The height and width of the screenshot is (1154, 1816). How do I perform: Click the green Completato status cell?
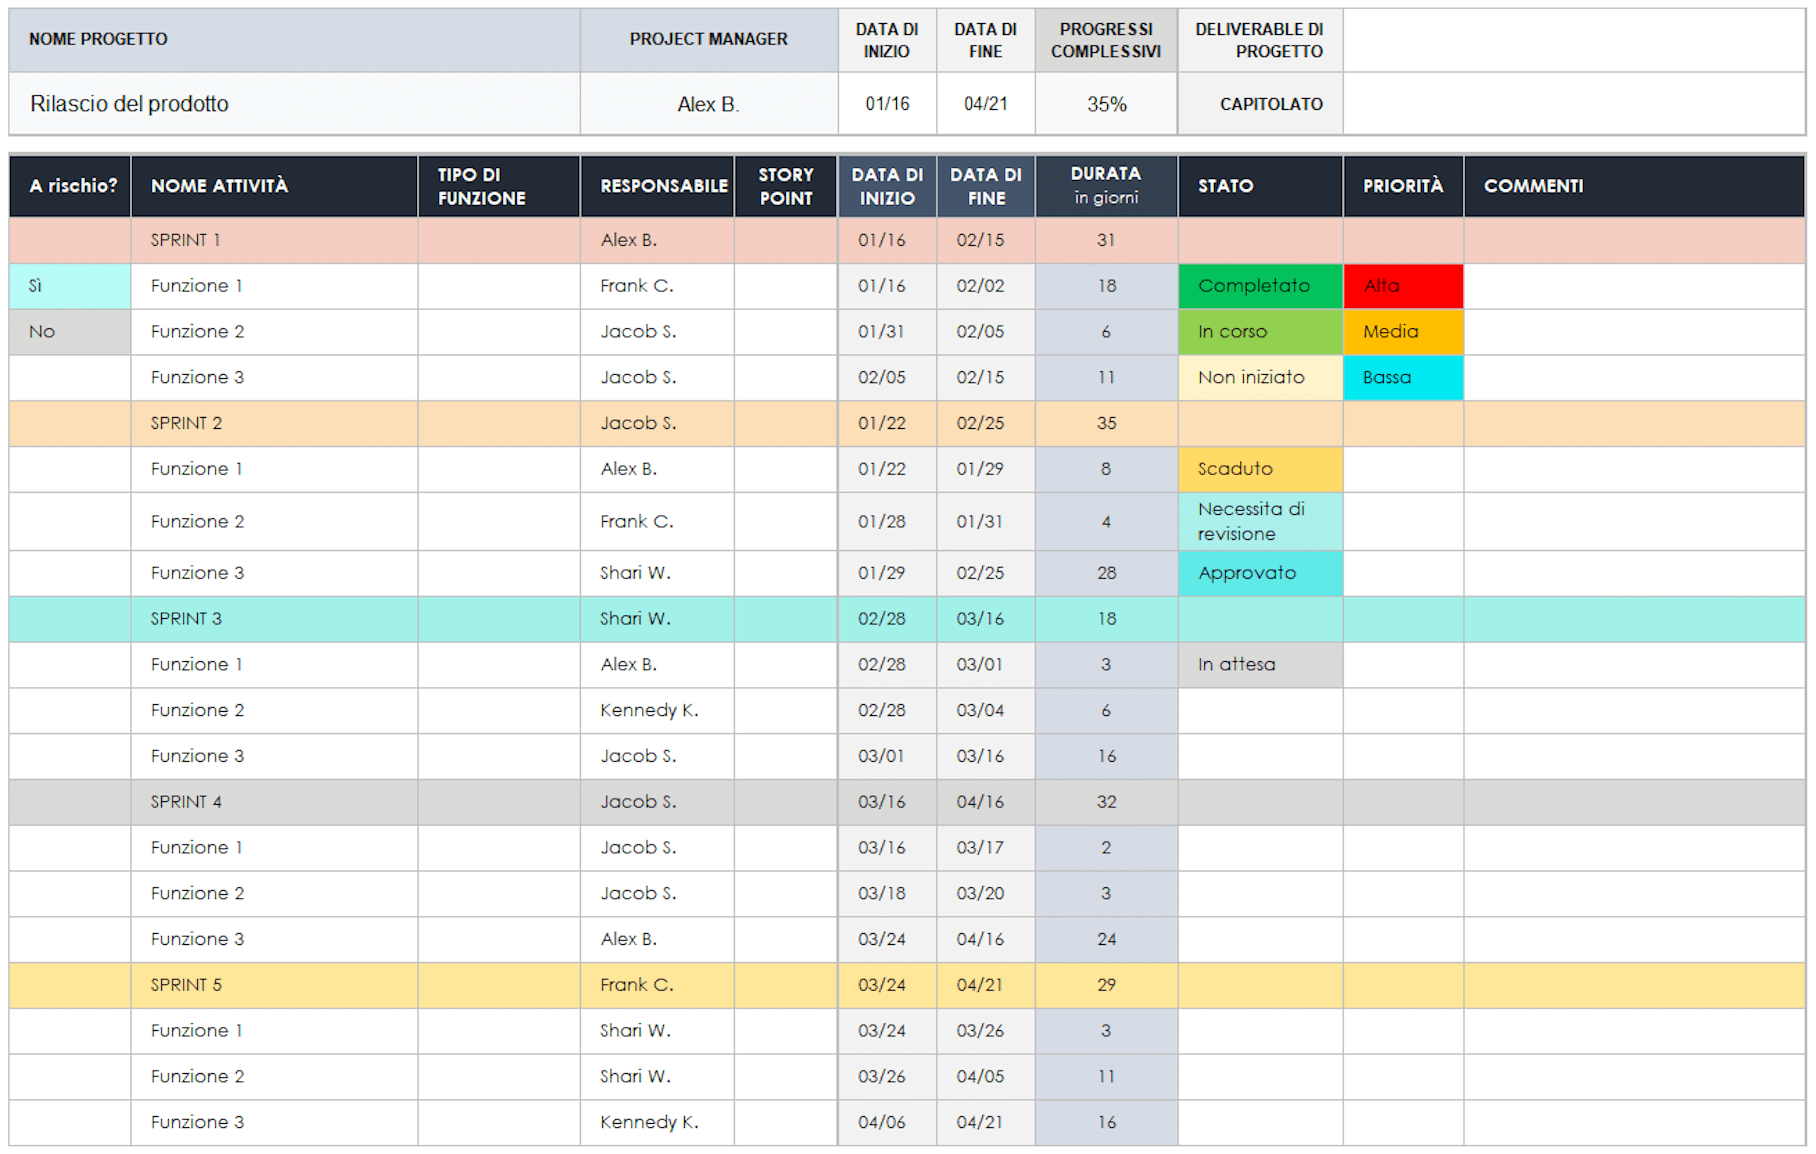[1259, 286]
